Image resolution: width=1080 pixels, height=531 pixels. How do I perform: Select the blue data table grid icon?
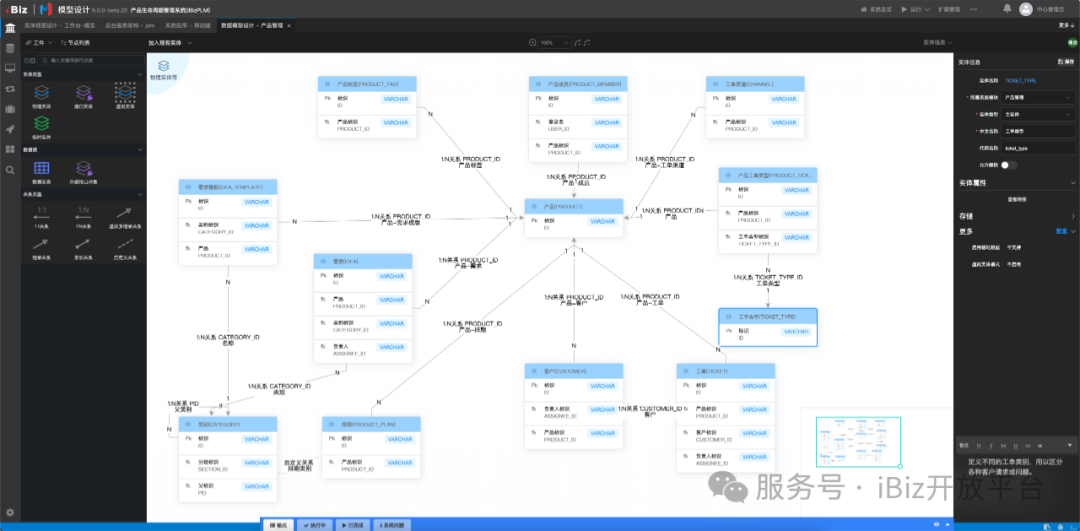[x=41, y=167]
